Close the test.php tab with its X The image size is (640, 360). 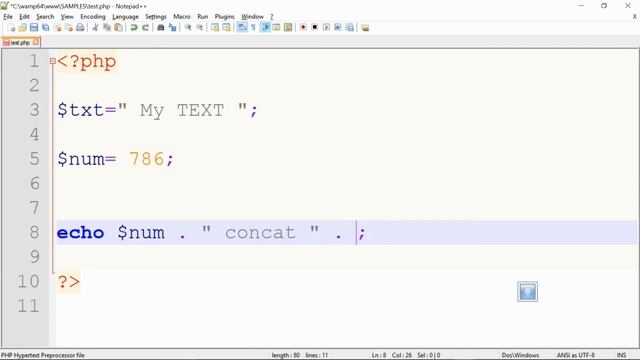[36, 42]
